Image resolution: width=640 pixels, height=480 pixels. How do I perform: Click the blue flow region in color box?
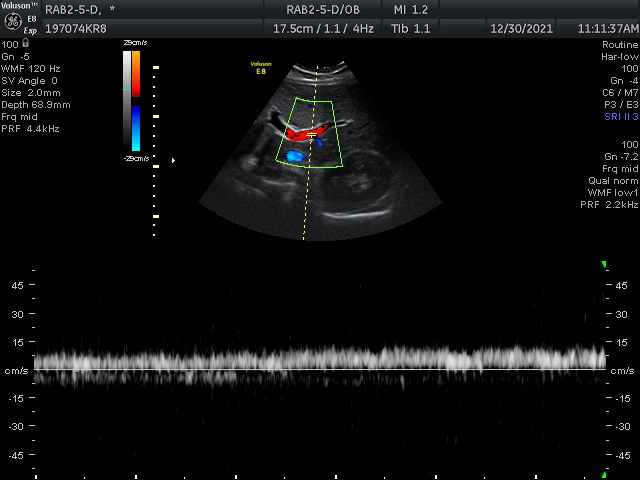pos(294,157)
